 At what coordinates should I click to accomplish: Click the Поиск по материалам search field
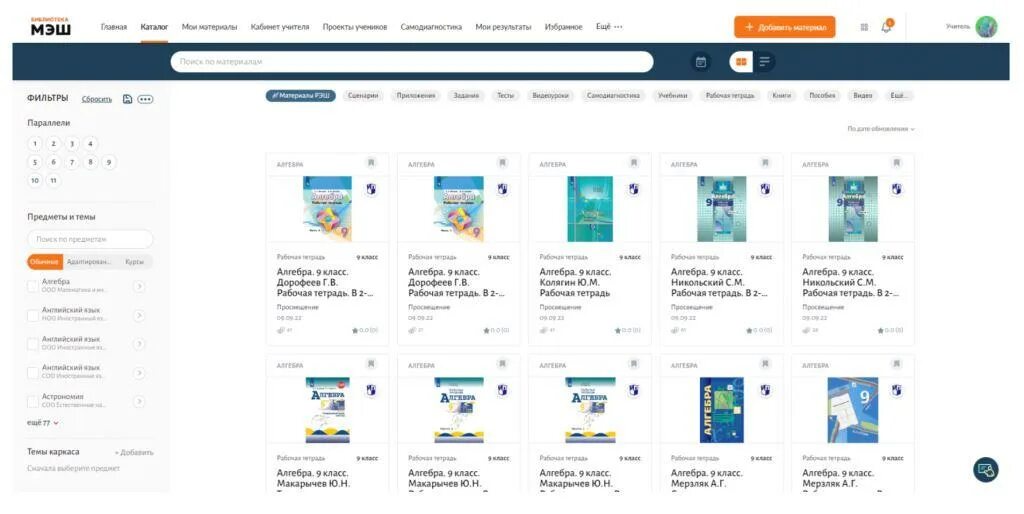pos(411,62)
